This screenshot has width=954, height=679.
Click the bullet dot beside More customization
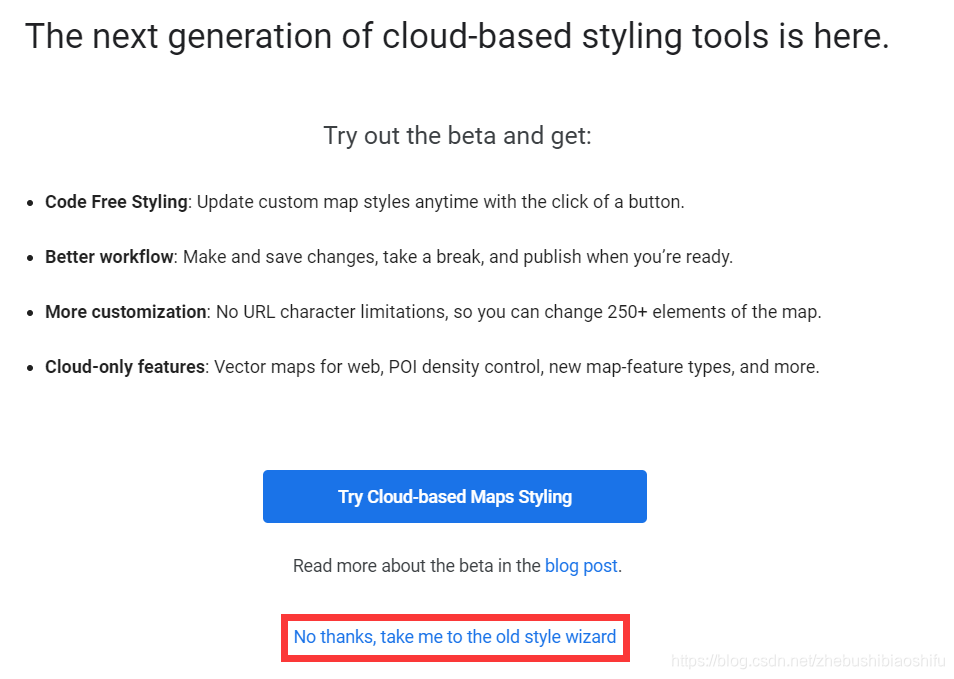[x=29, y=313]
